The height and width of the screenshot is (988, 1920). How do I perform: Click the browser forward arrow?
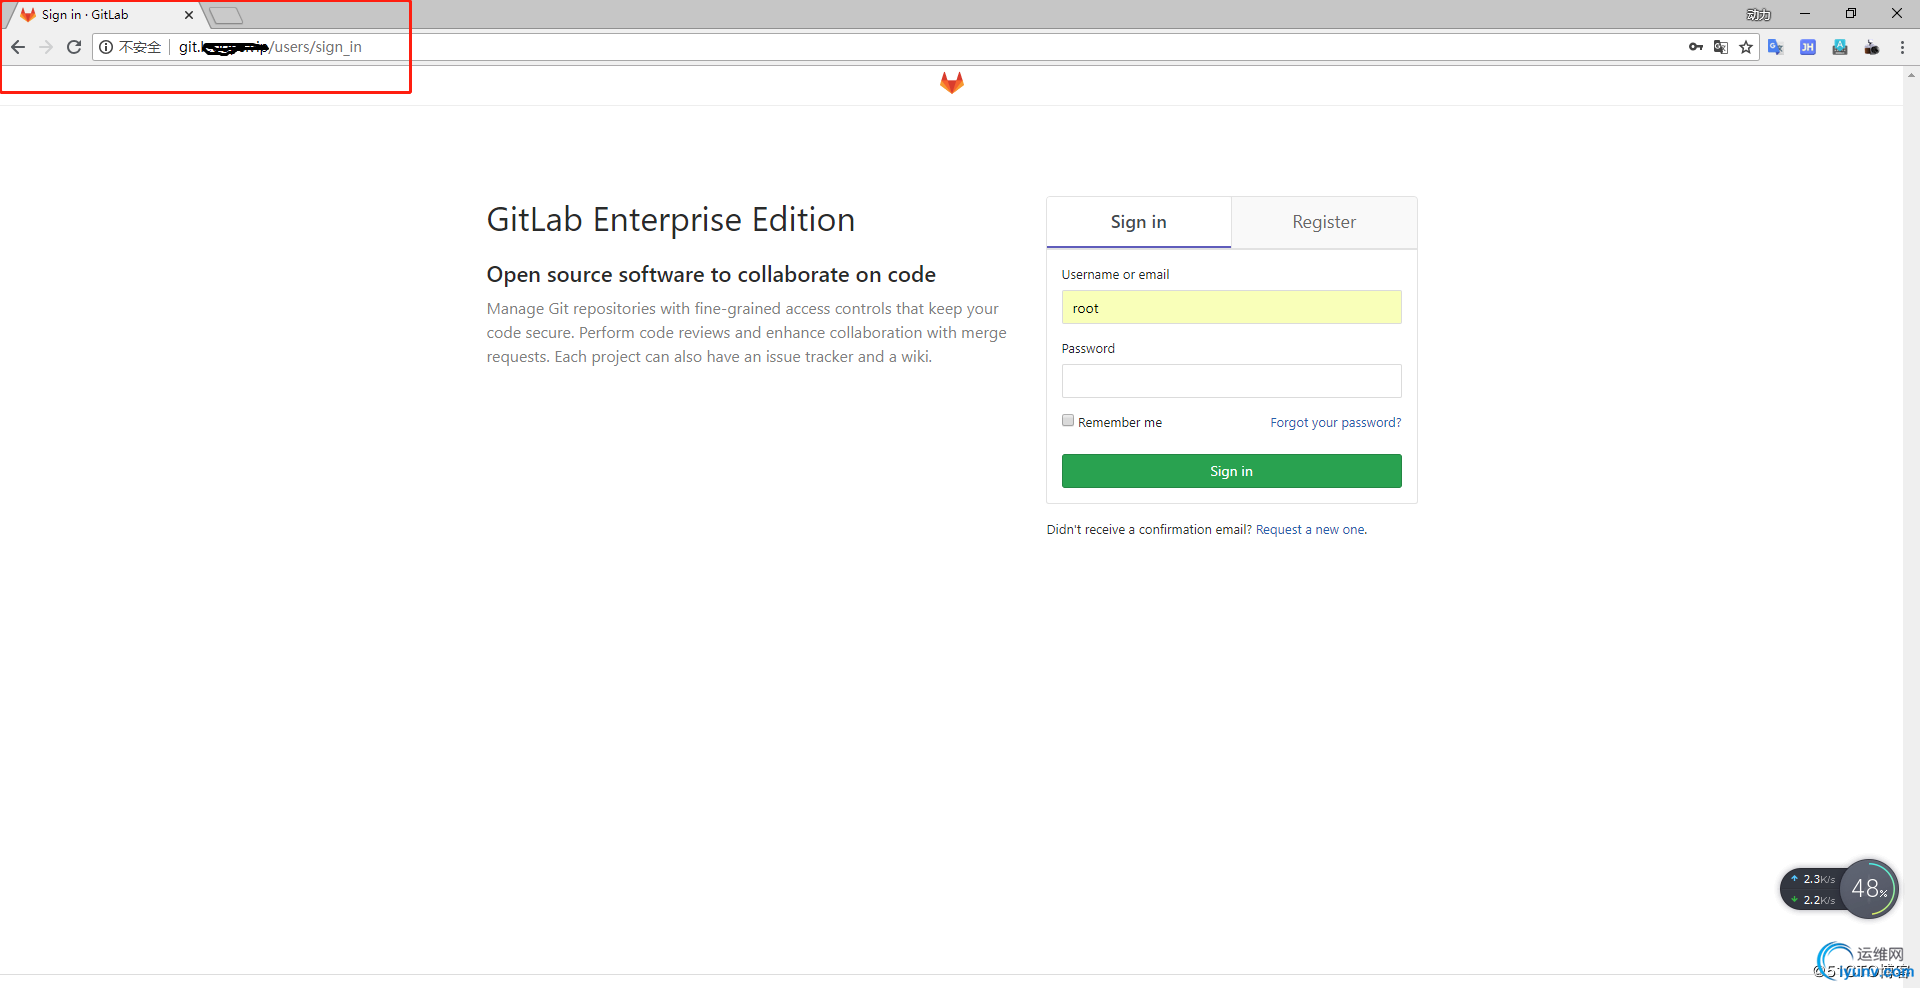tap(46, 47)
